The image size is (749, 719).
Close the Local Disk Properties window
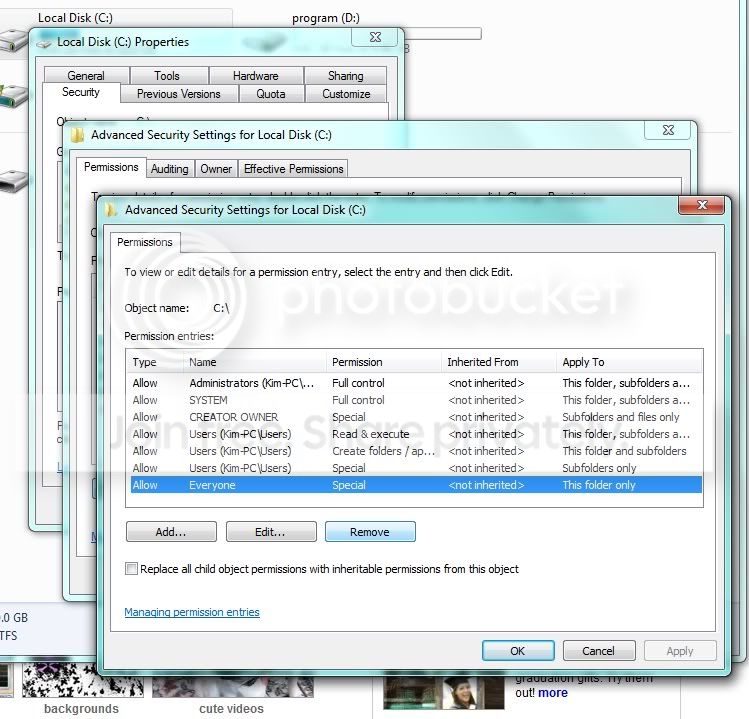coord(375,37)
